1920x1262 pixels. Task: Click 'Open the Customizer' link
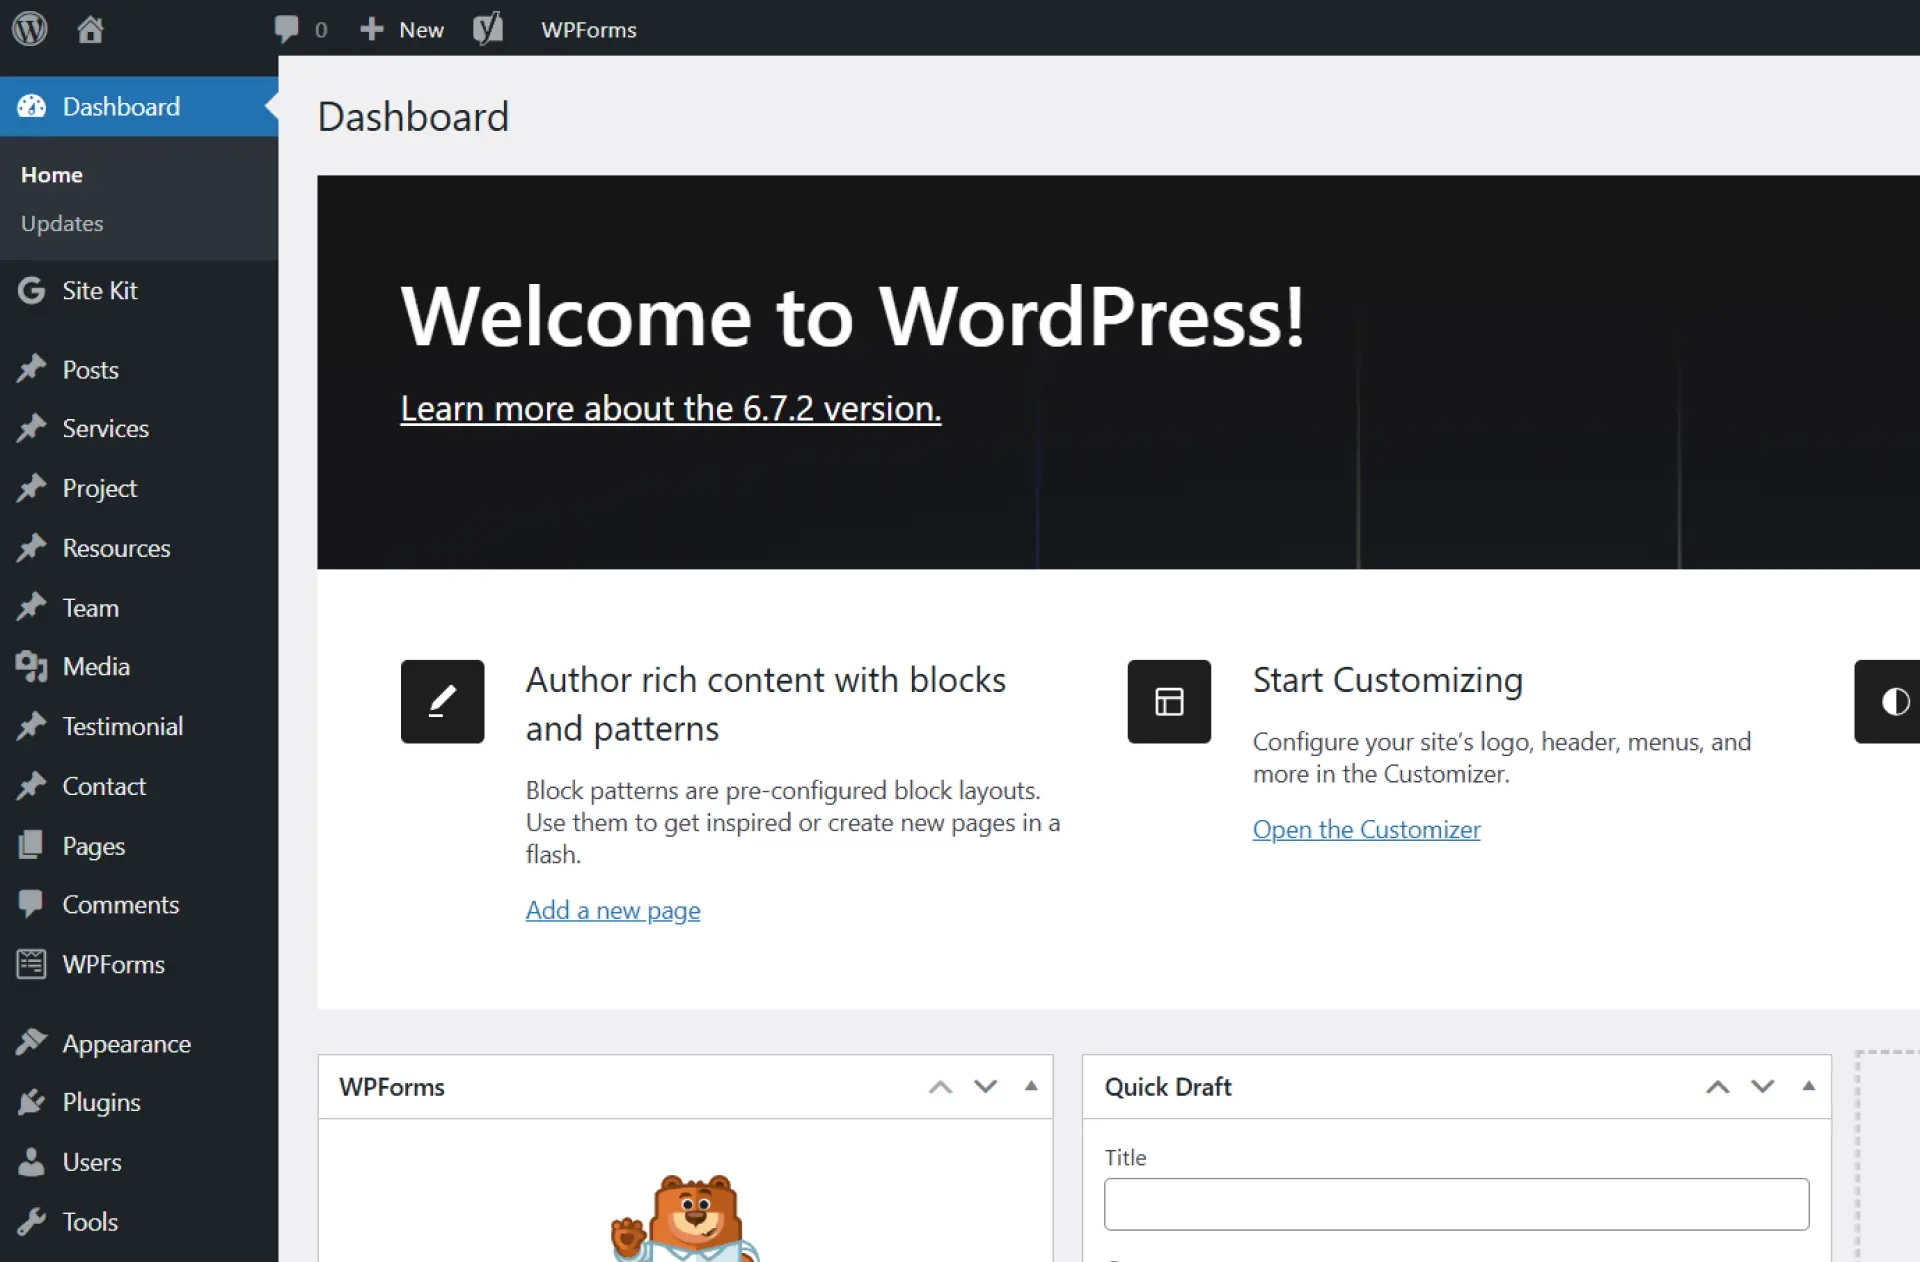coord(1366,829)
